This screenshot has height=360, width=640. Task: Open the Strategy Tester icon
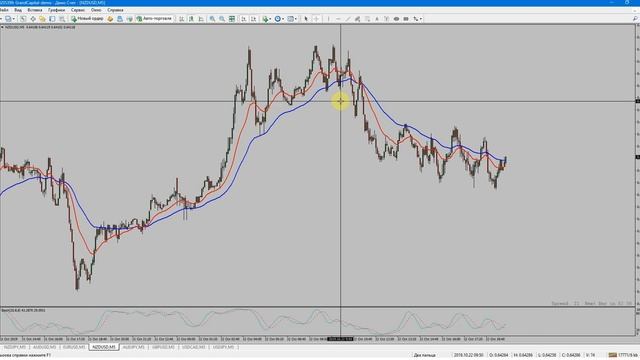[x=62, y=19]
